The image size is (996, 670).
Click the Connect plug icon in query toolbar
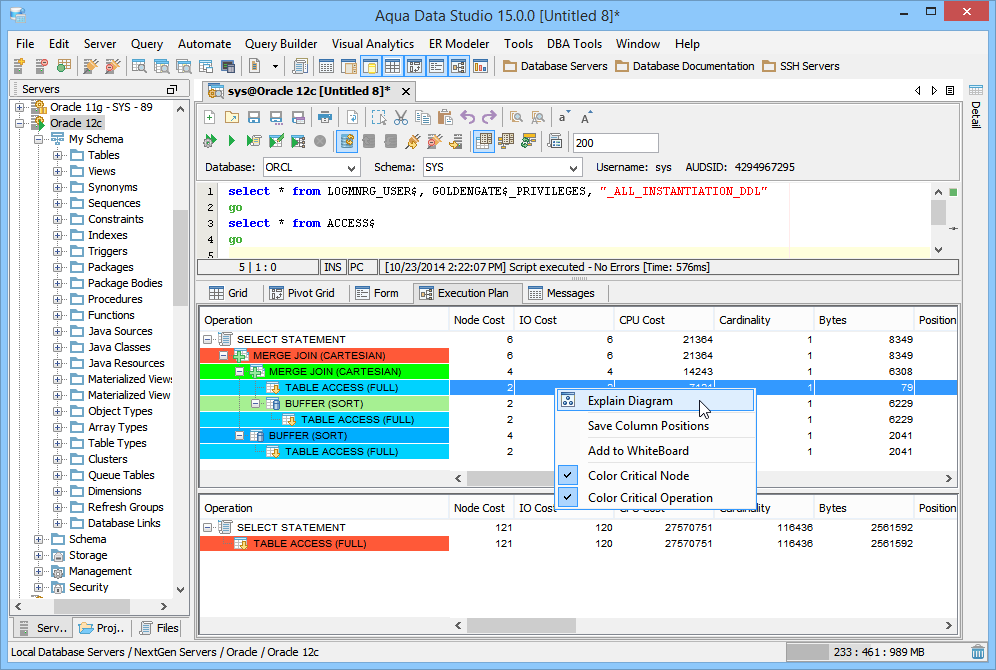point(412,141)
